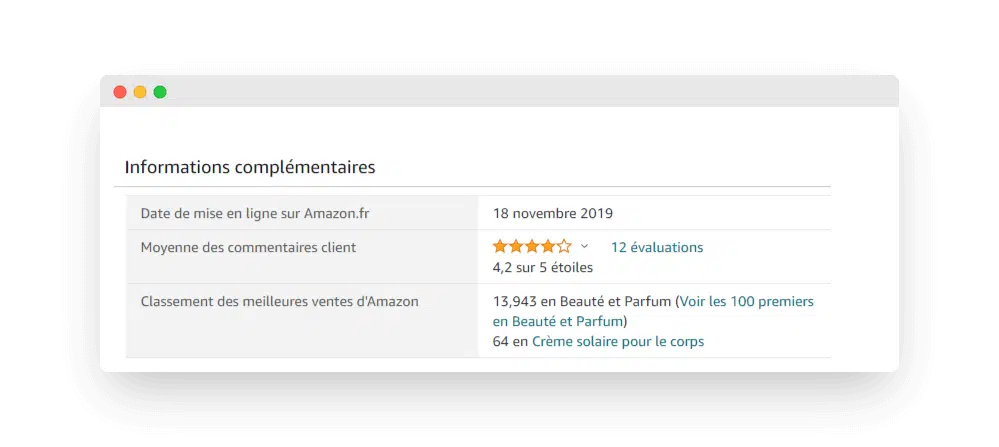Viewport: 999px width, 447px height.
Task: Click the 13,943 en Beauté et Parfum rank
Action: (582, 301)
